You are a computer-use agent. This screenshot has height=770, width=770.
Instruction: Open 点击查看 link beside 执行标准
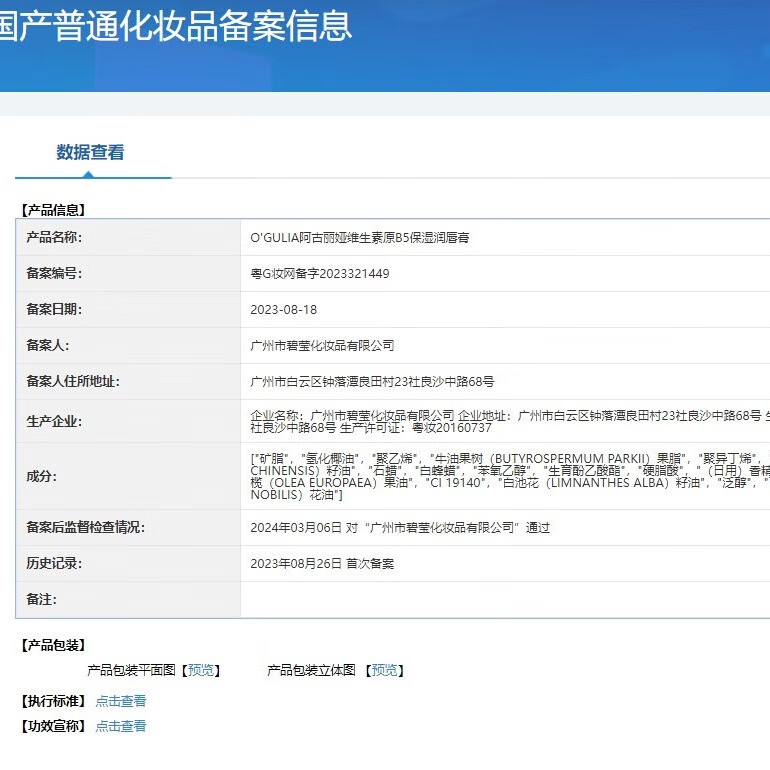coord(121,701)
